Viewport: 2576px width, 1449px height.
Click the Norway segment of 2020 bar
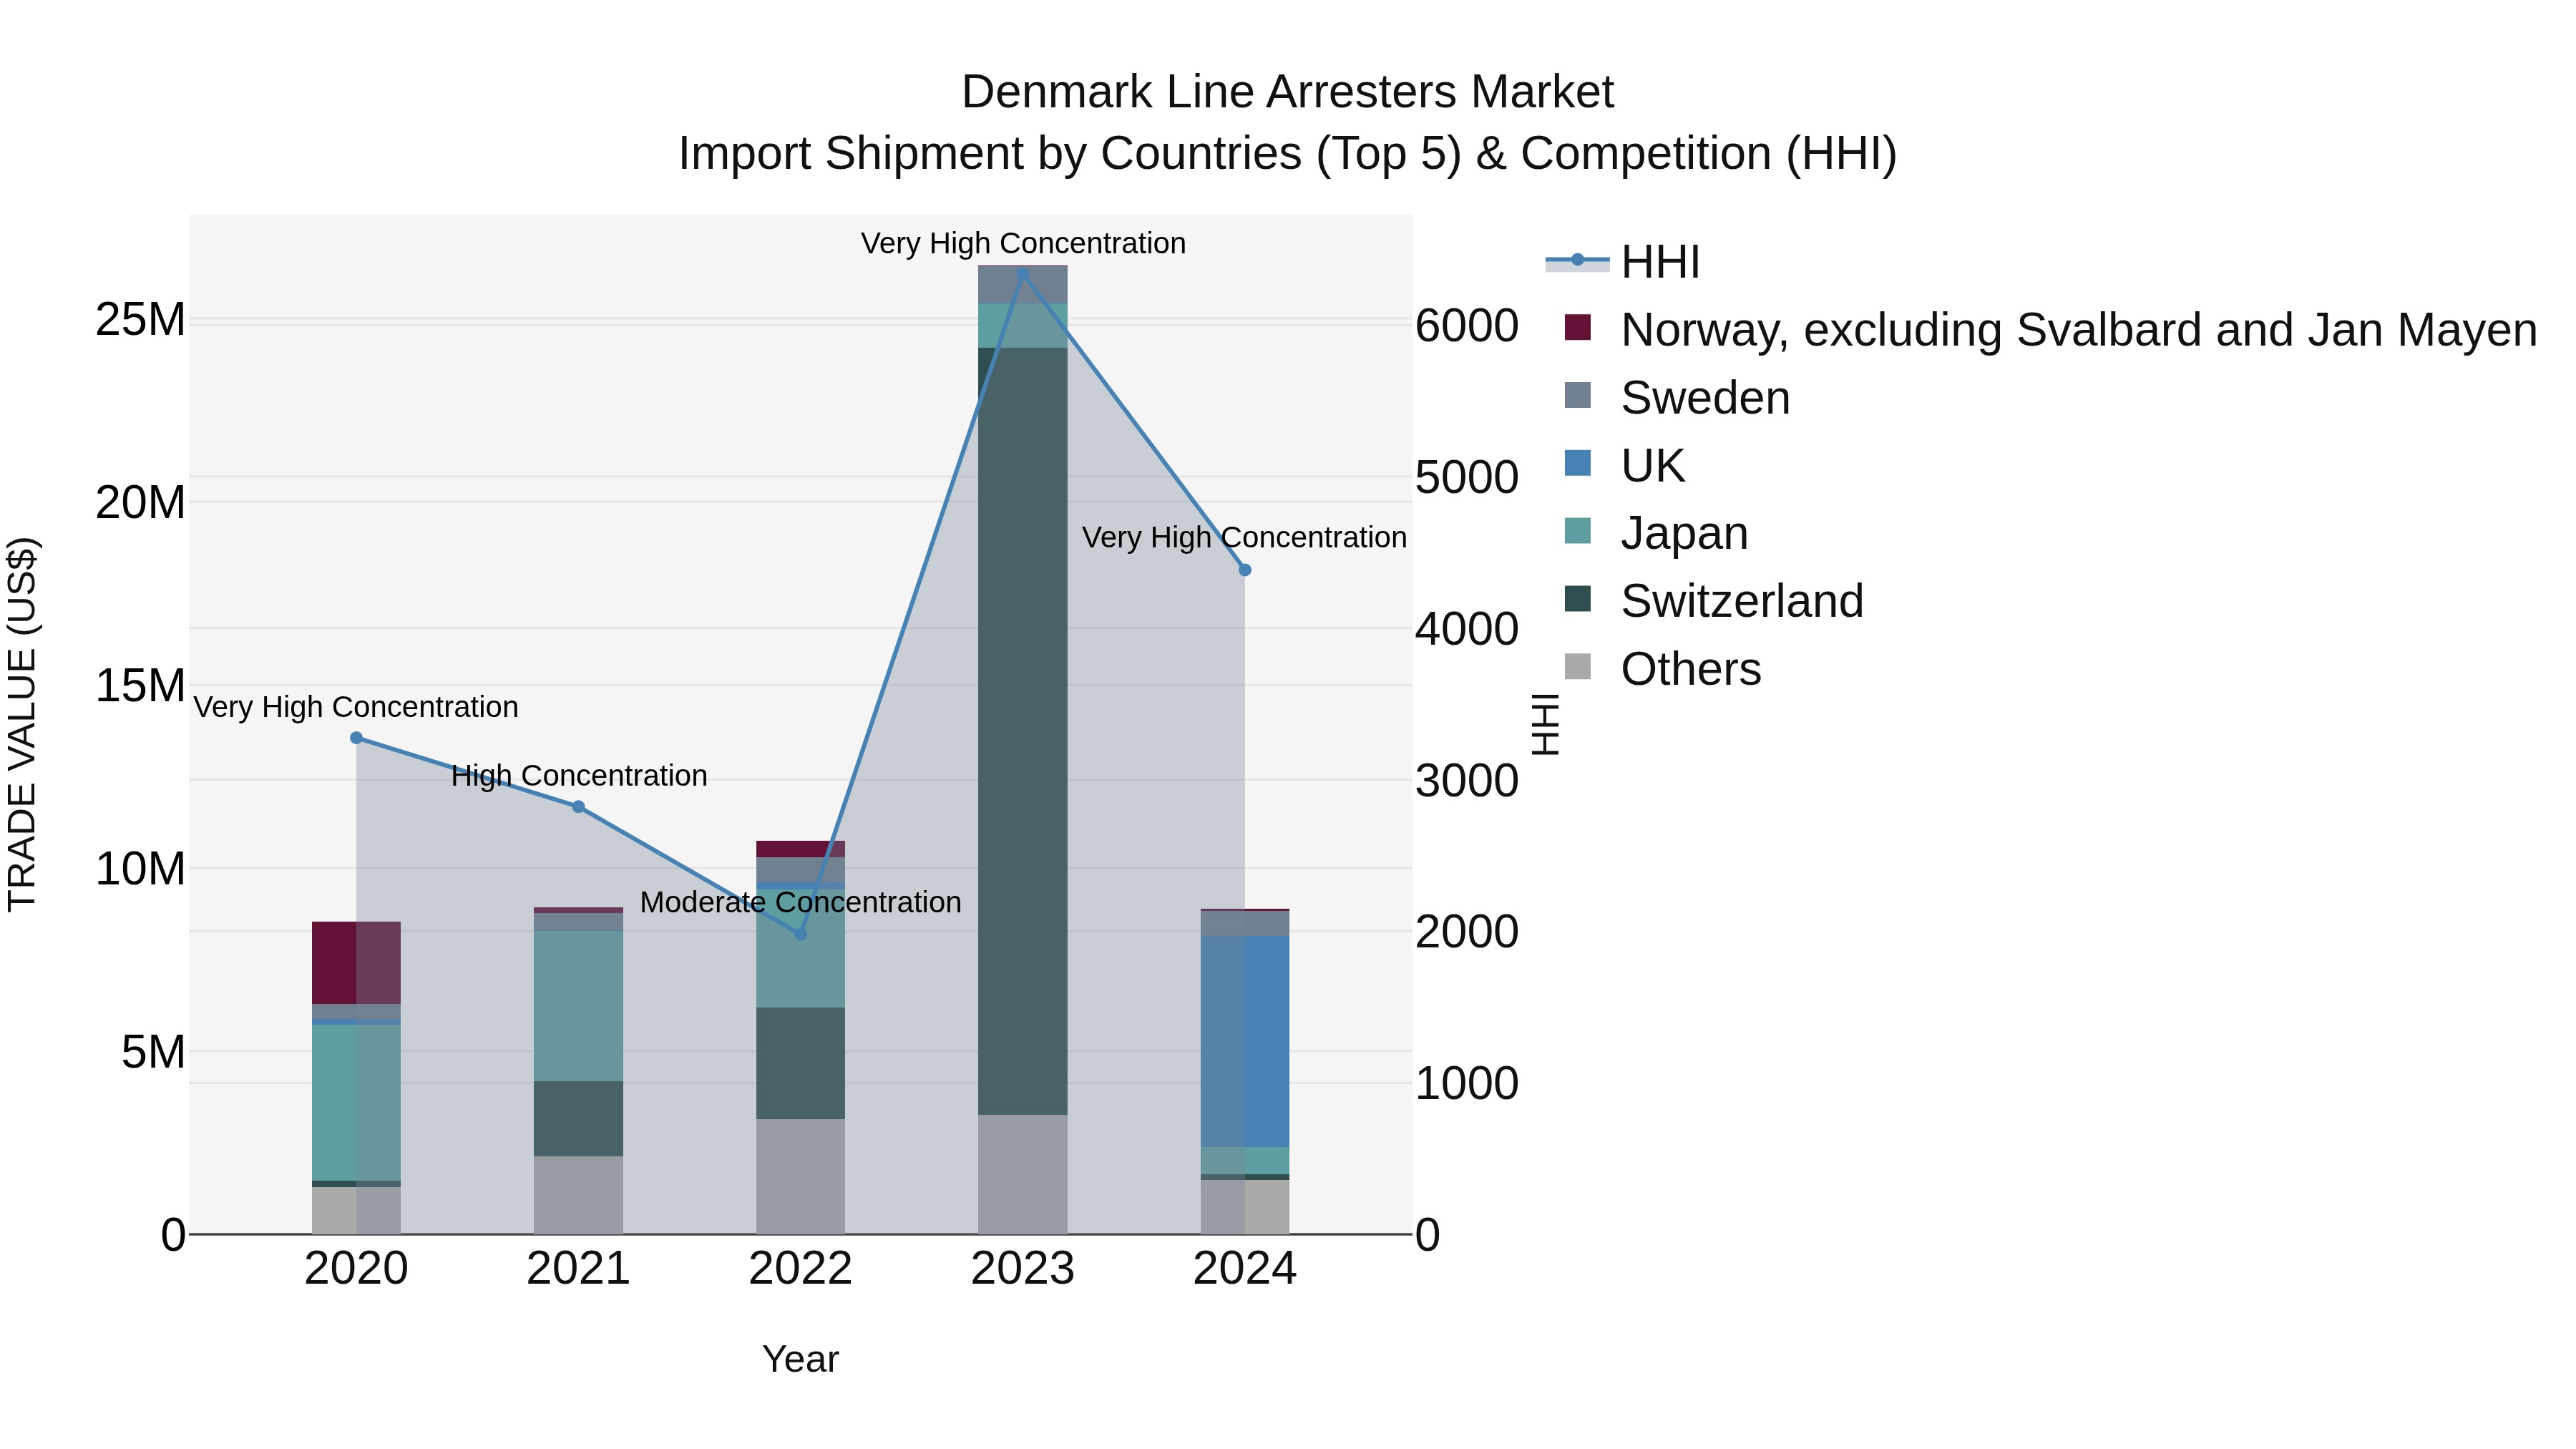pos(356,963)
